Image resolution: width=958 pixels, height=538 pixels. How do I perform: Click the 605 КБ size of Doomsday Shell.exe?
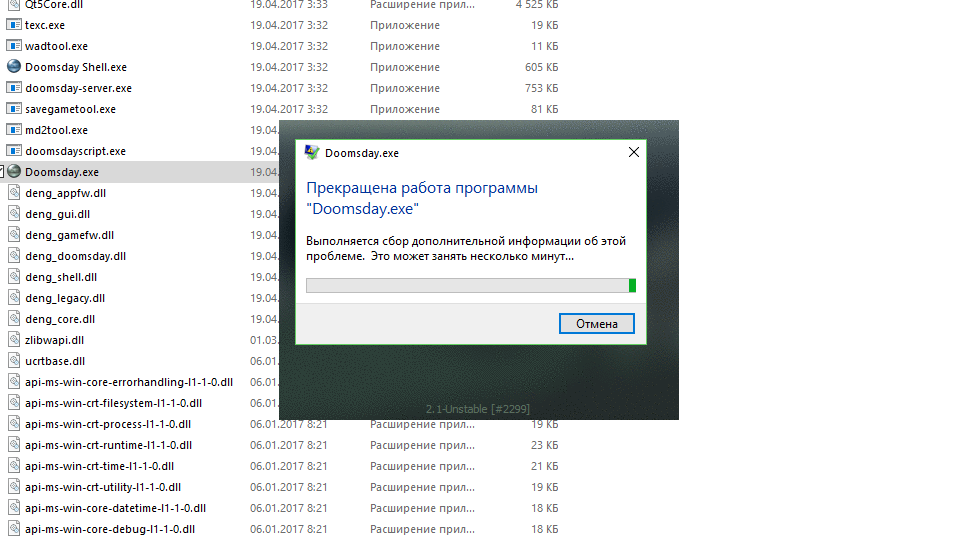(x=541, y=67)
